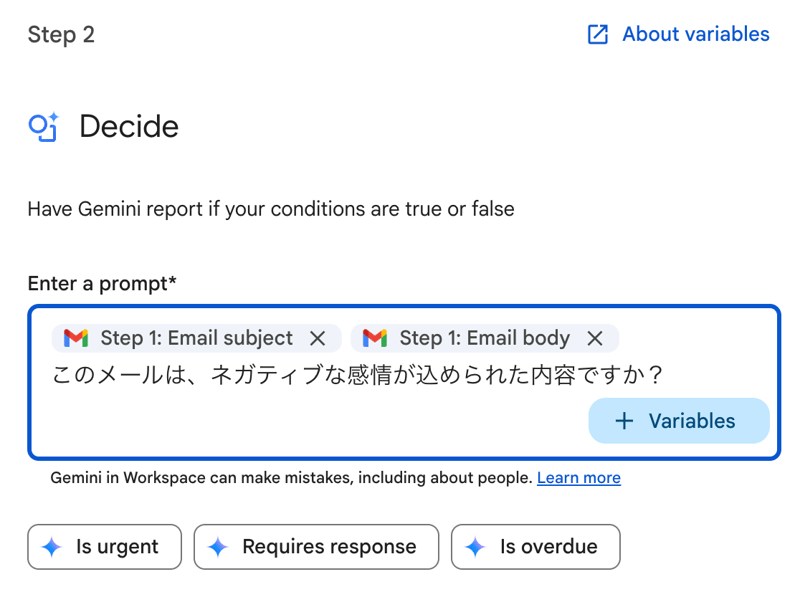Choose the Is overdue suggestion
Image resolution: width=800 pixels, height=592 pixels.
(548, 547)
